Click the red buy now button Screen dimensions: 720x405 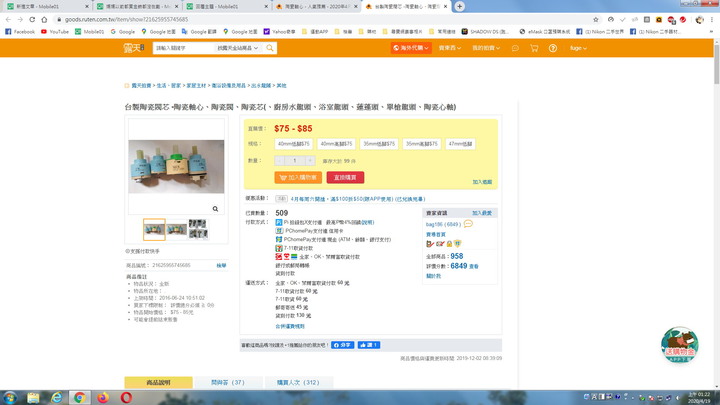click(x=345, y=177)
